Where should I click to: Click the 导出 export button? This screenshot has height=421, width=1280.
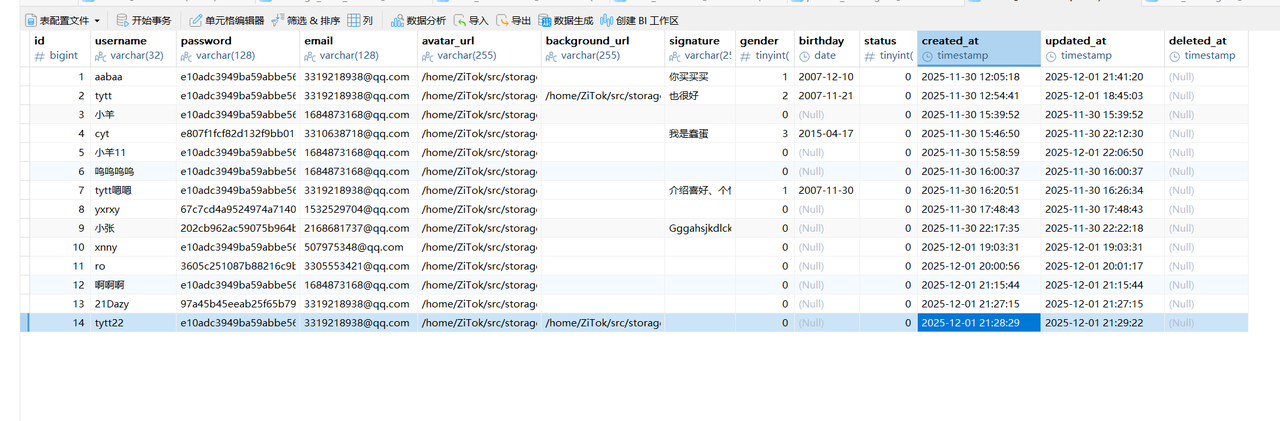pos(514,20)
